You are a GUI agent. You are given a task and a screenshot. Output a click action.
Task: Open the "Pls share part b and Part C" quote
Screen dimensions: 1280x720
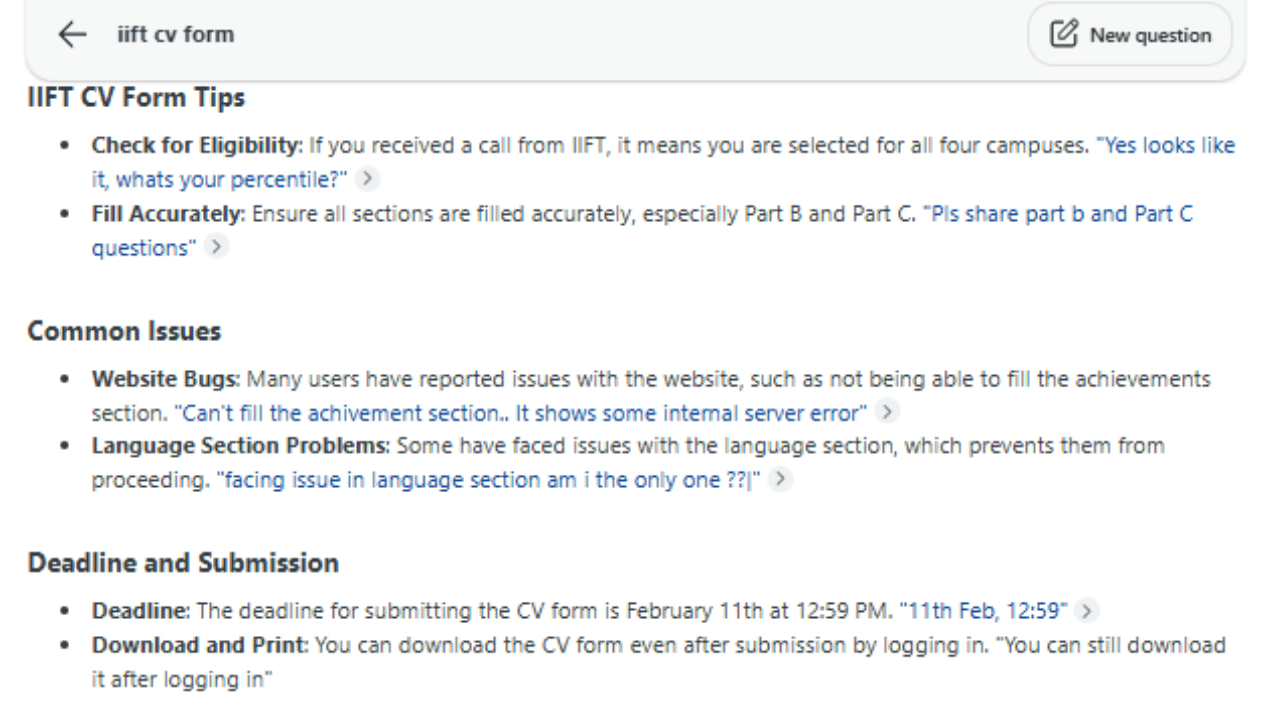pyautogui.click(x=1058, y=215)
